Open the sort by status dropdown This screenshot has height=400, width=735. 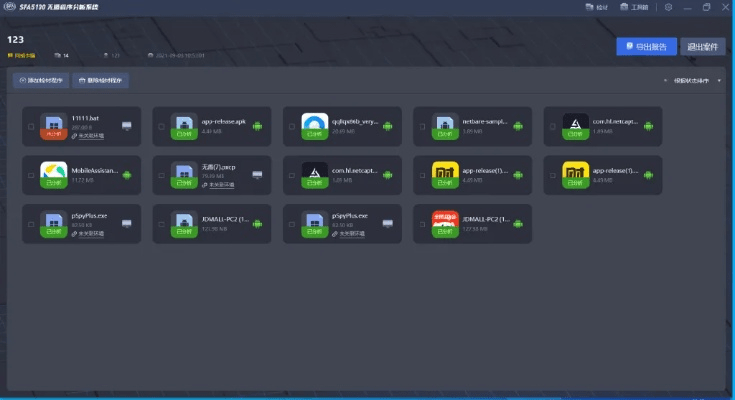click(x=691, y=80)
